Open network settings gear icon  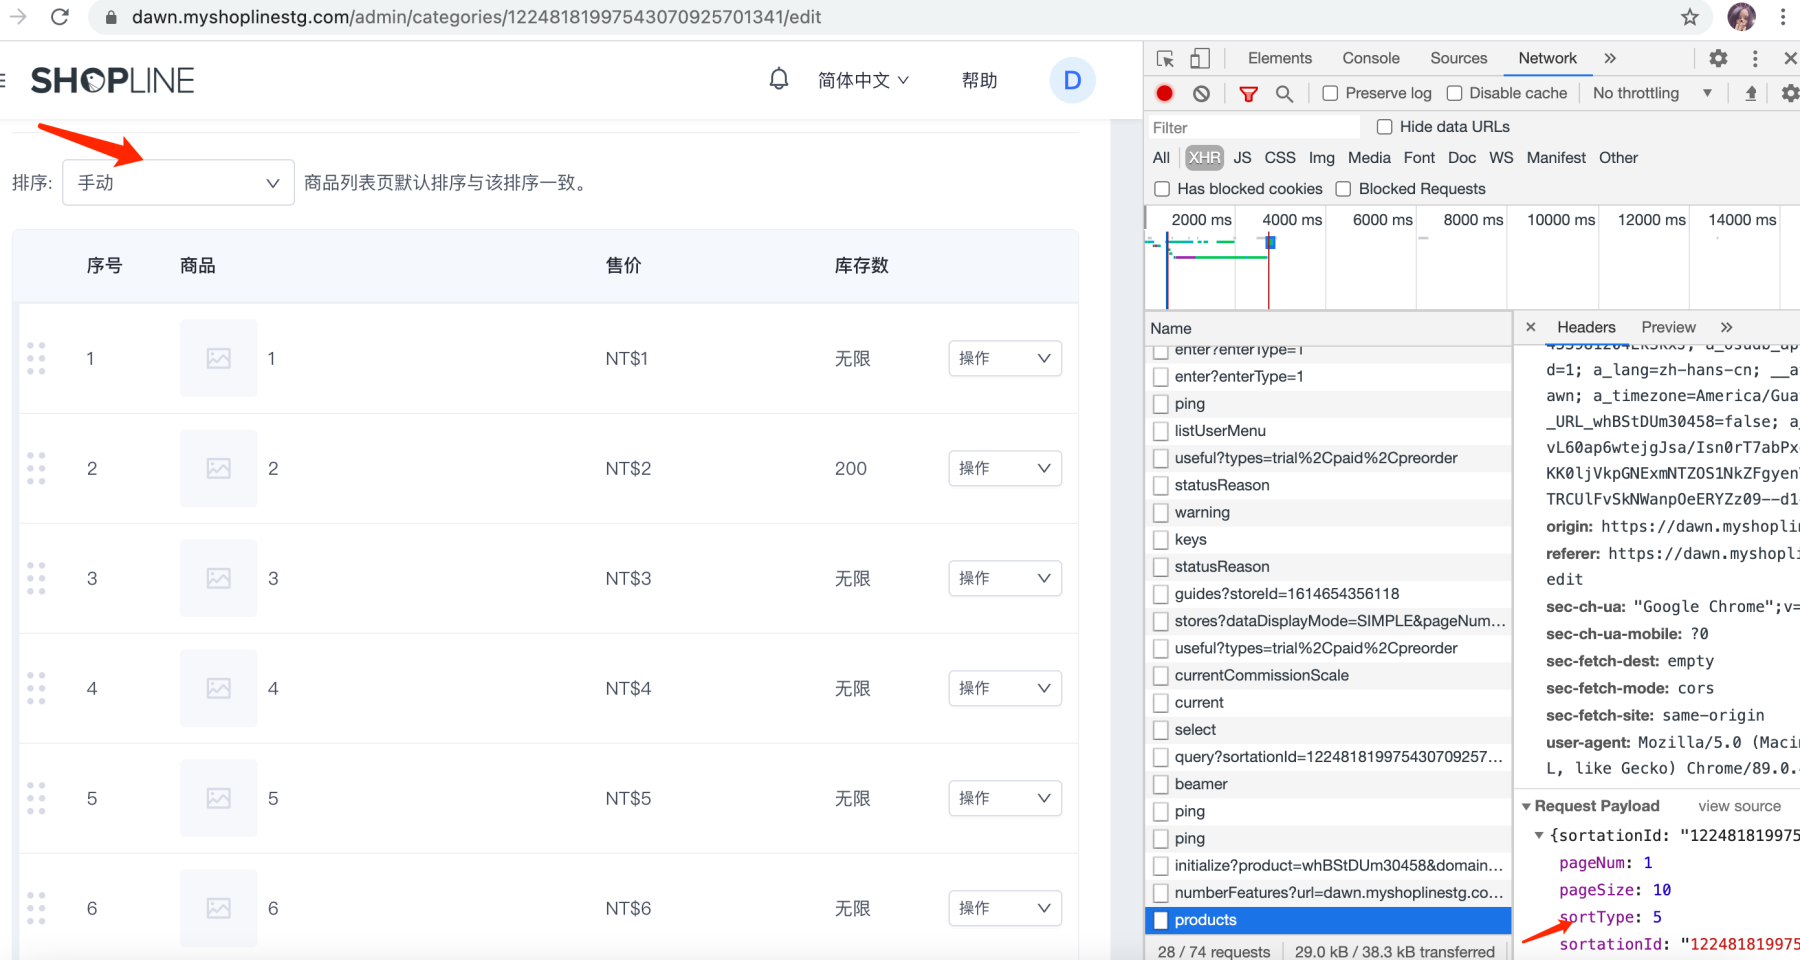(1790, 93)
